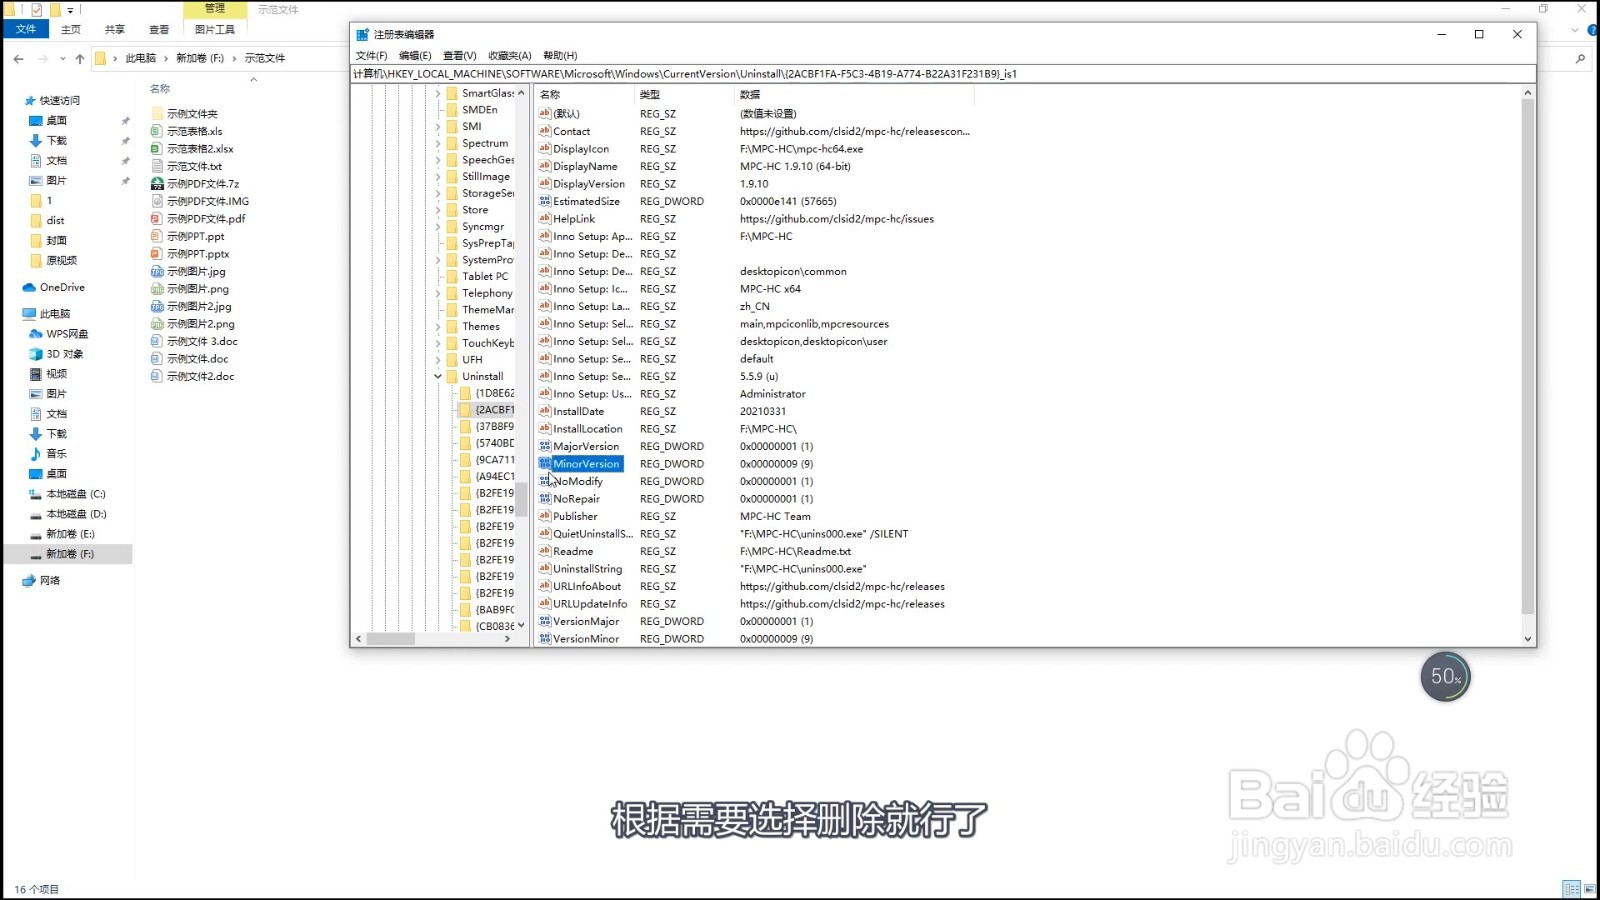
Task: Click the registry address path bar
Action: coord(943,74)
